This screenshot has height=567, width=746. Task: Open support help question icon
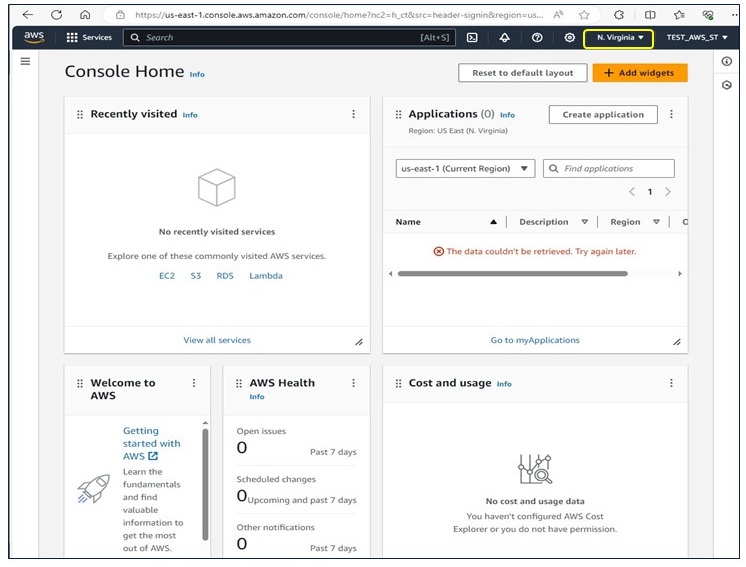537,37
